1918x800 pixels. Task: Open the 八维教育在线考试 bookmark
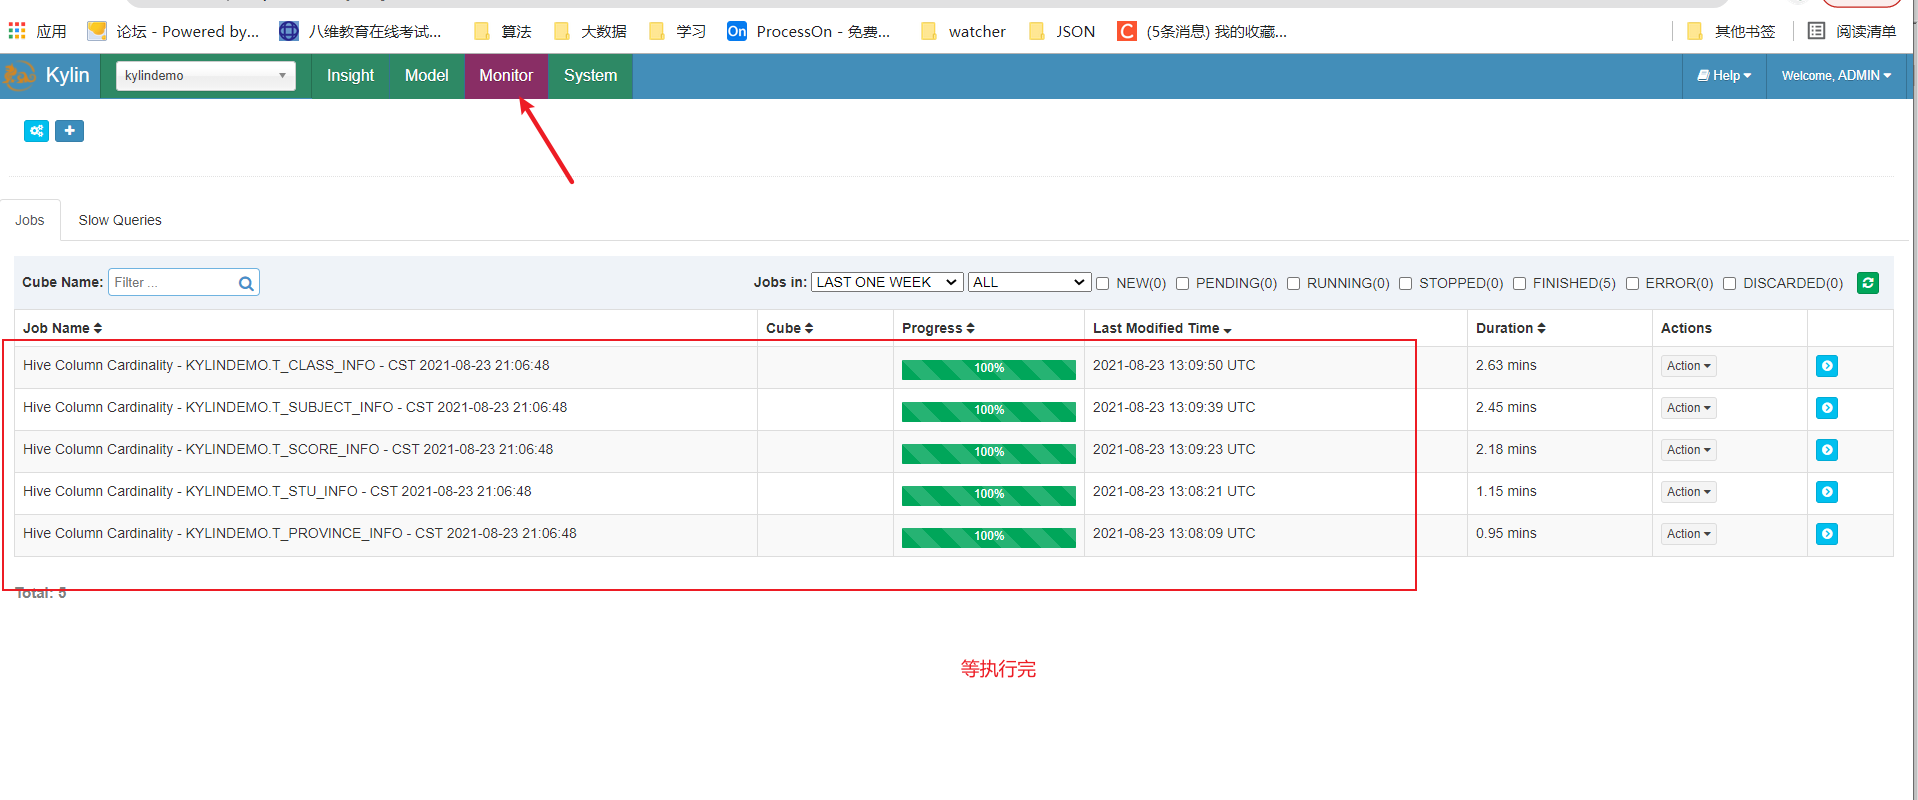[360, 31]
